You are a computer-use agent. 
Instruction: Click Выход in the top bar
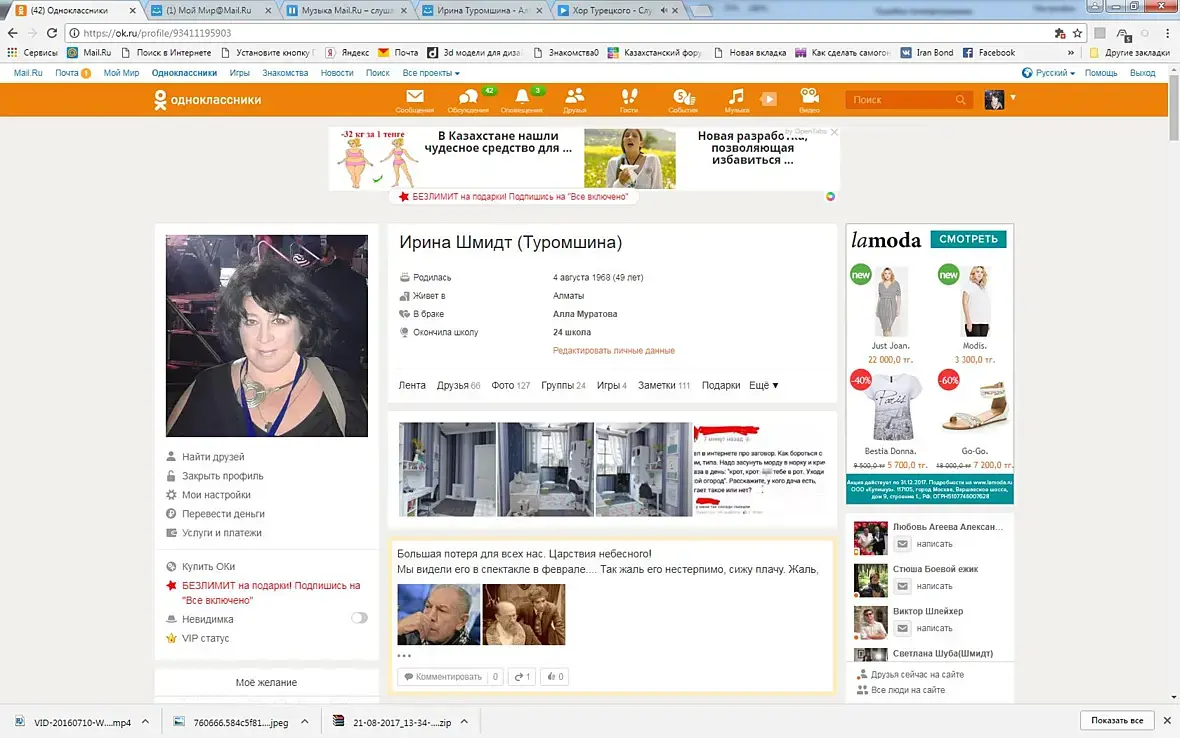[x=1142, y=73]
